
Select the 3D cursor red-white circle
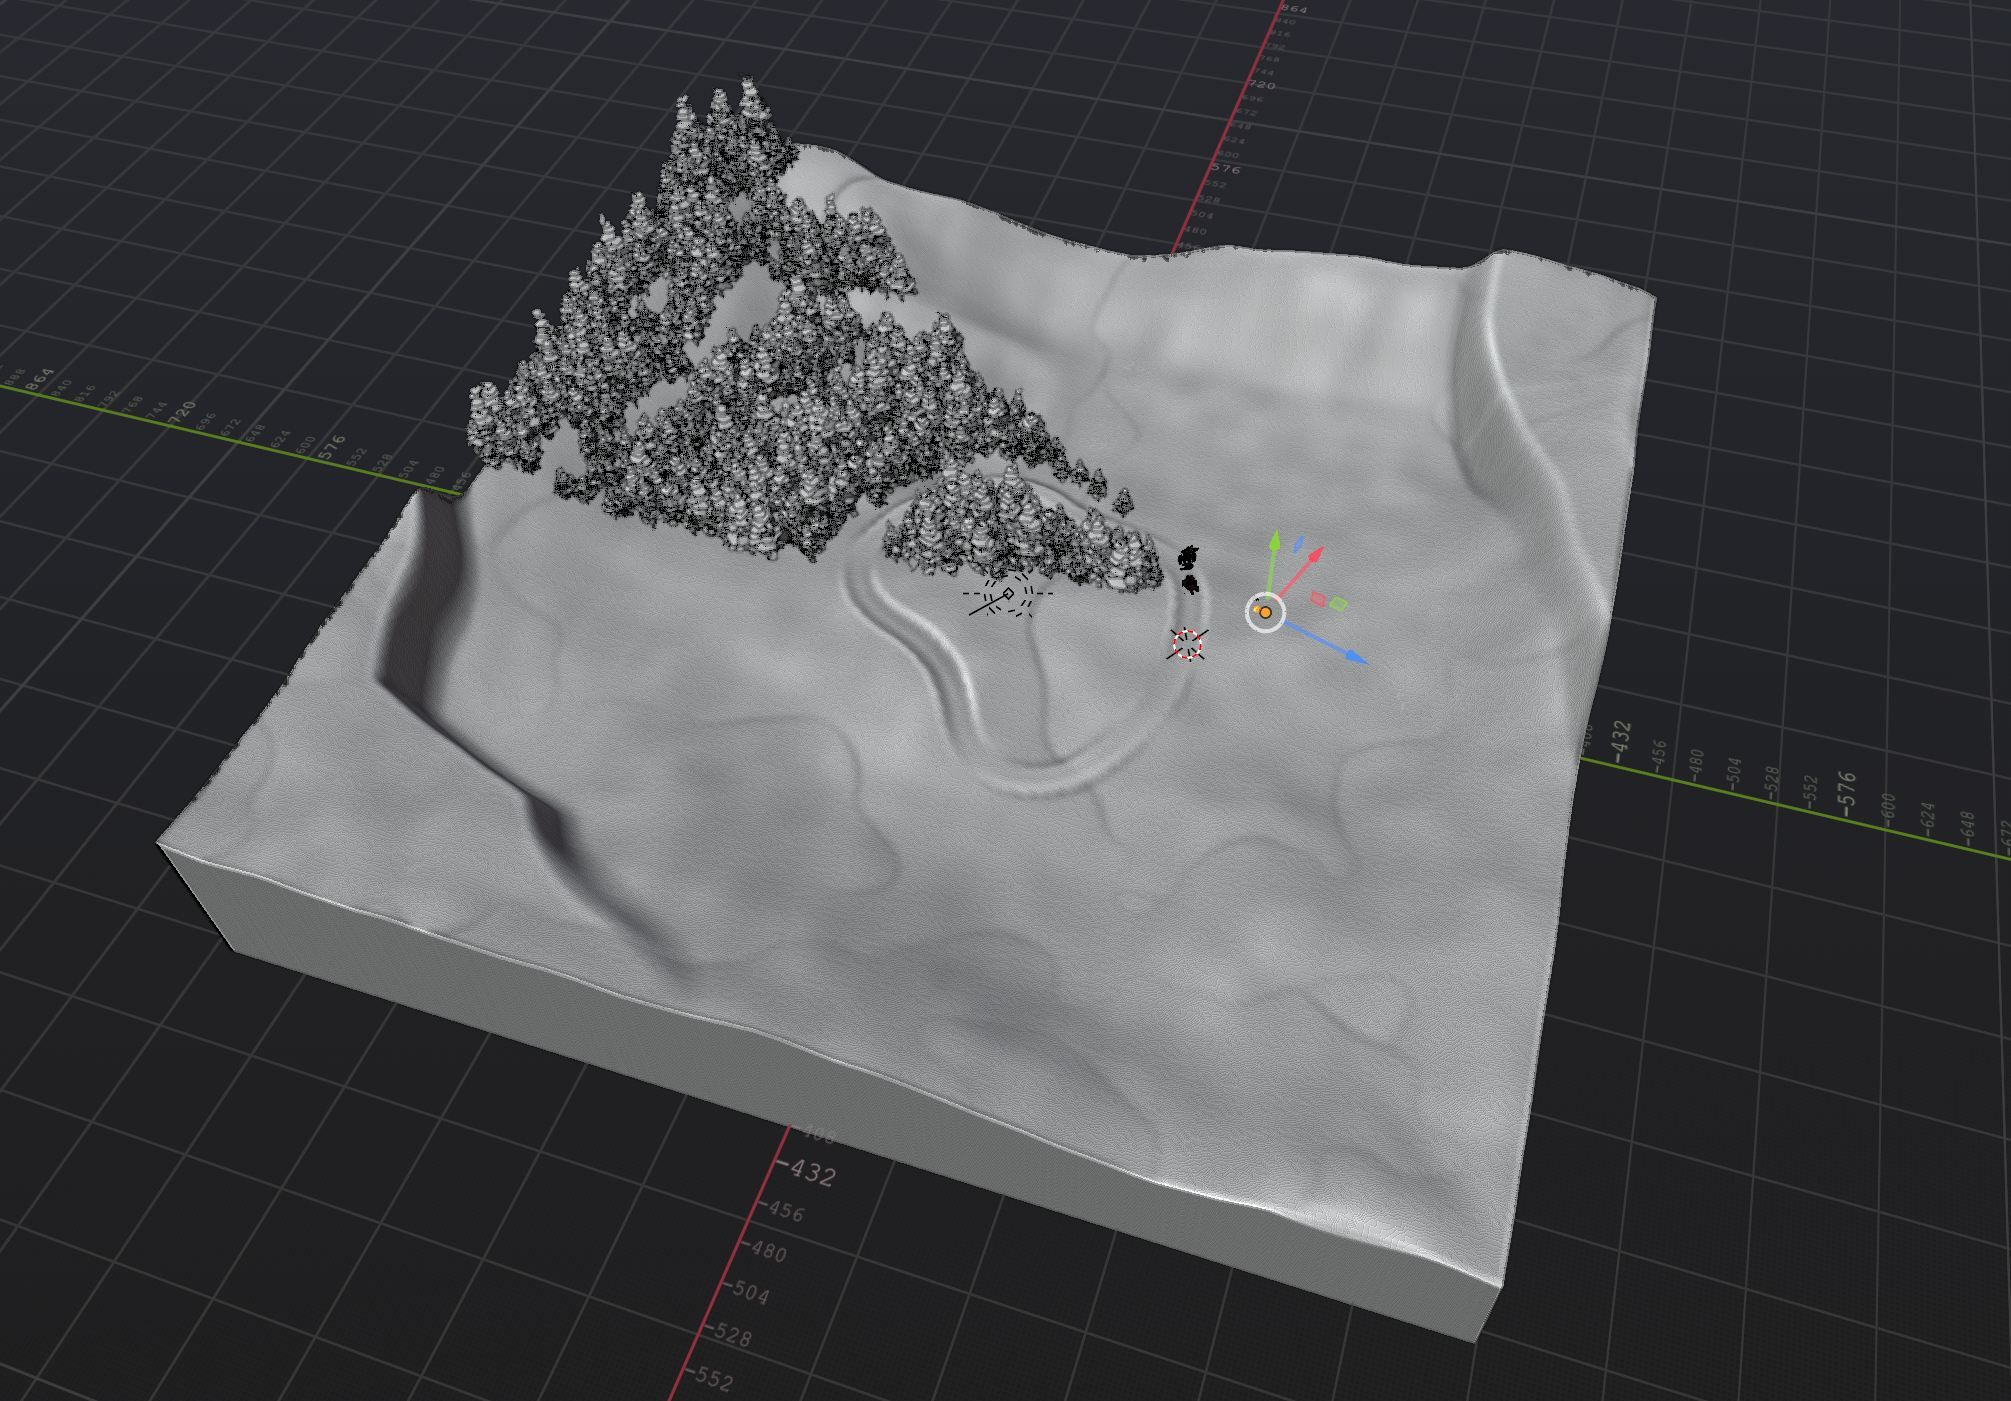(1187, 644)
